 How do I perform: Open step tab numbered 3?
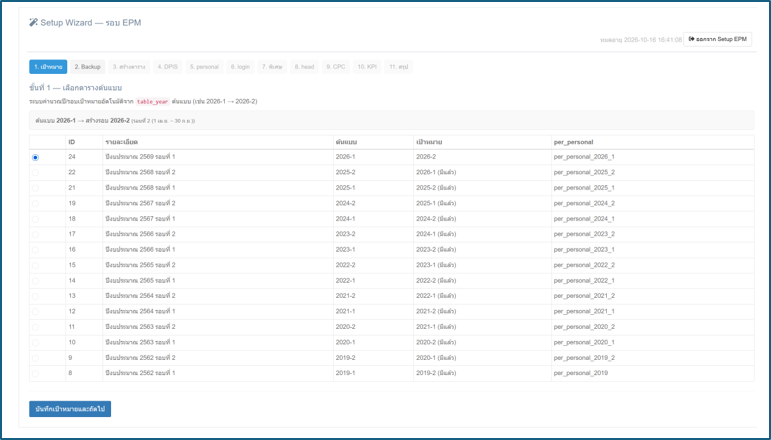pyautogui.click(x=129, y=67)
